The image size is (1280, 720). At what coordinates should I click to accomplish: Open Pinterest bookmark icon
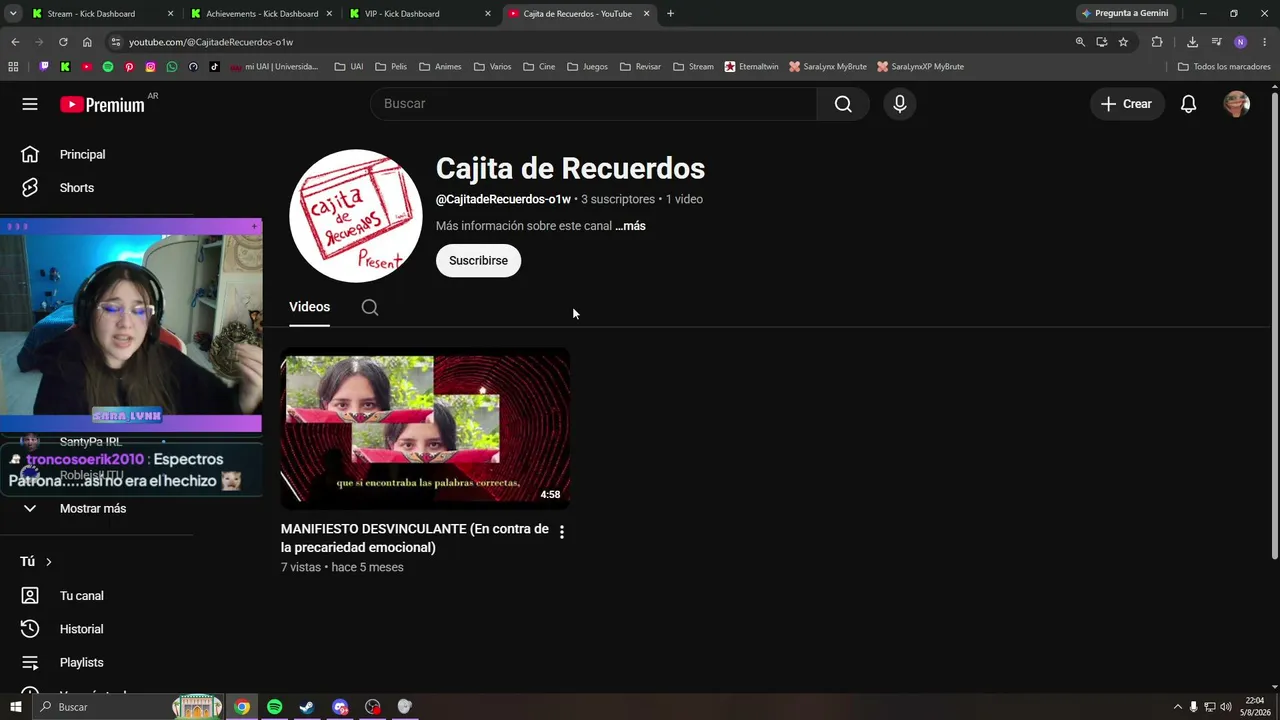(129, 67)
